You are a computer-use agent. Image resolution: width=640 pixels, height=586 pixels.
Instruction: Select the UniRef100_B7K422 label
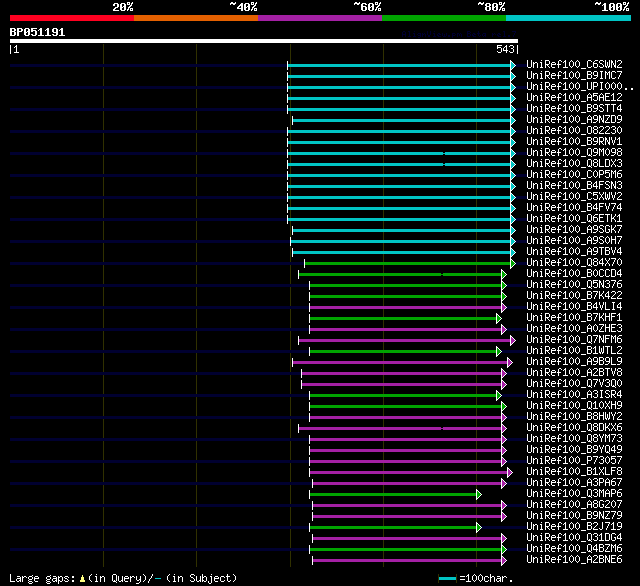[574, 296]
